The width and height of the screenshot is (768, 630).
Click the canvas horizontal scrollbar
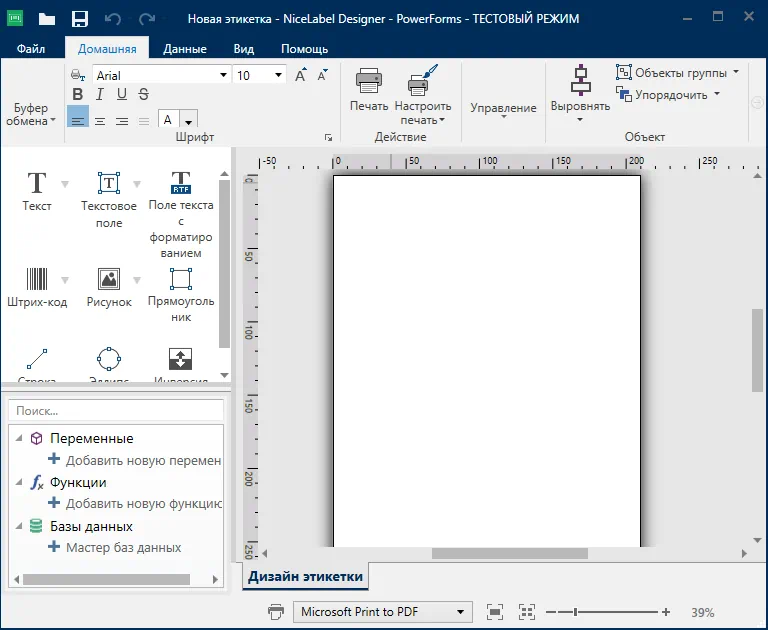point(510,554)
